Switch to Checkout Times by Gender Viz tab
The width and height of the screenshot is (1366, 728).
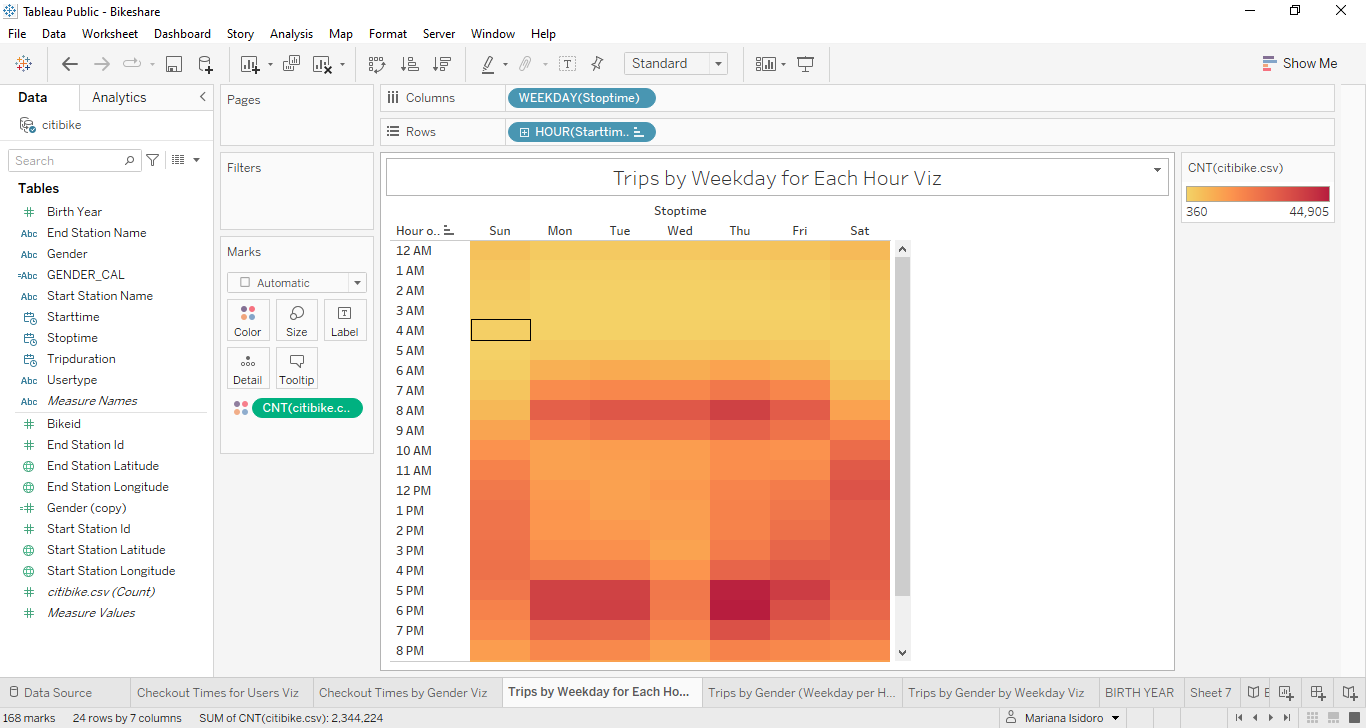point(403,692)
